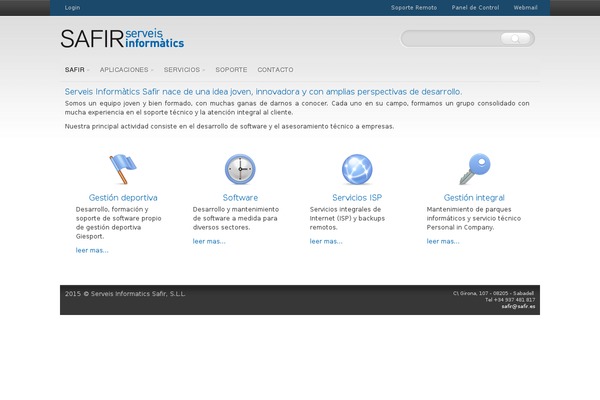
Task: Click the headline about Serveis Informàtics Safir
Action: click(263, 91)
